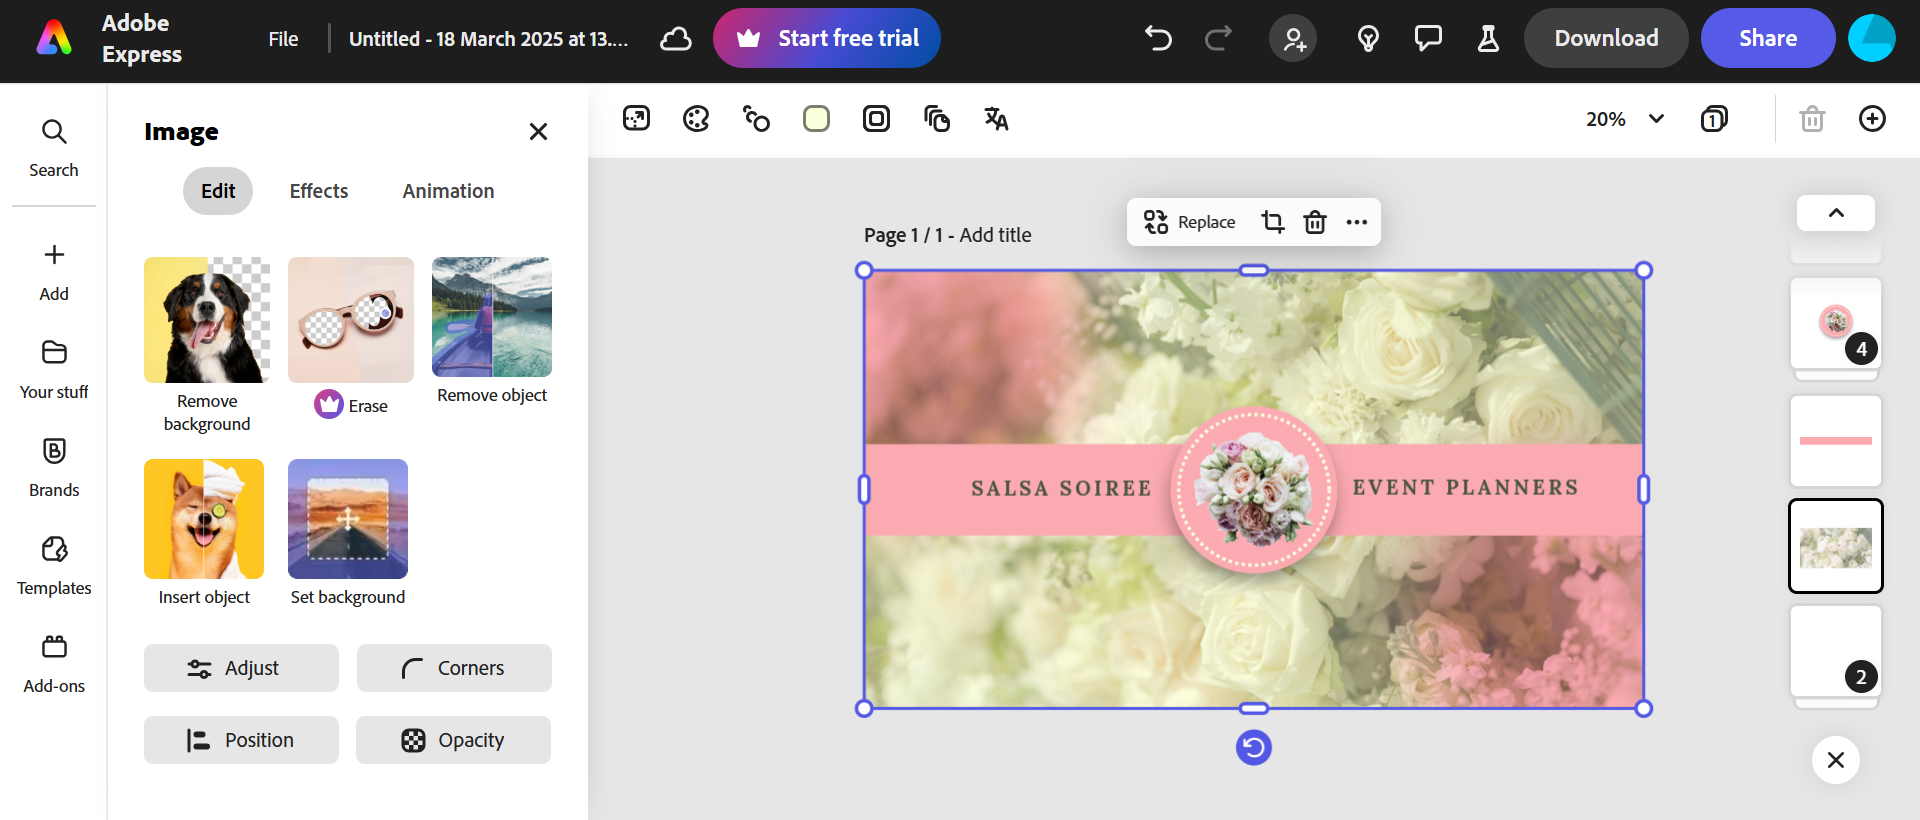The height and width of the screenshot is (820, 1920).
Task: Click the EVENT PLANNERS text on canvas
Action: click(x=1465, y=487)
